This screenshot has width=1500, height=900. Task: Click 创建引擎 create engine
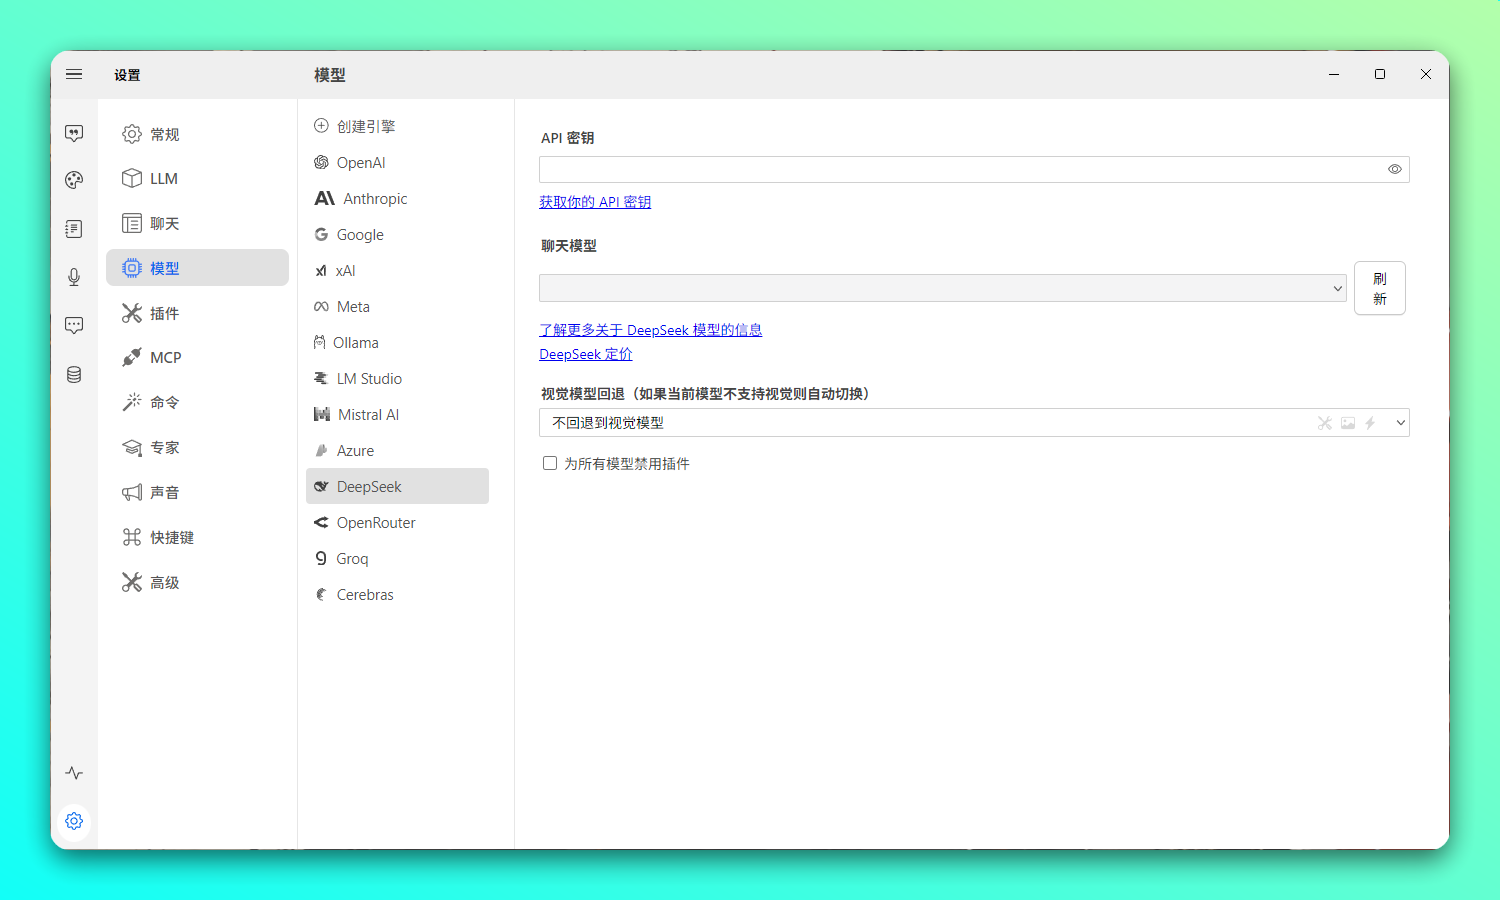tap(397, 126)
